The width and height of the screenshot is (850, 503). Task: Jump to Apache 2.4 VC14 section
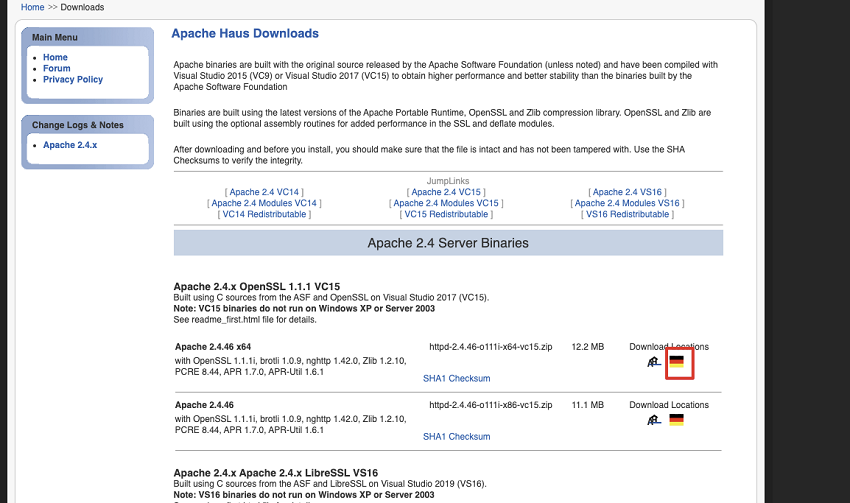pyautogui.click(x=264, y=192)
